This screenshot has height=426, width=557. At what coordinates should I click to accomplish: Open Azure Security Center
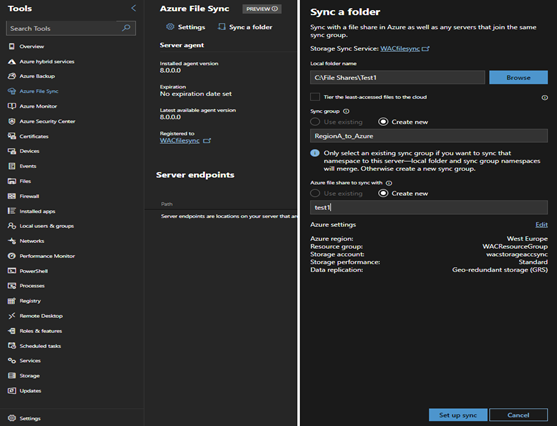(47, 121)
